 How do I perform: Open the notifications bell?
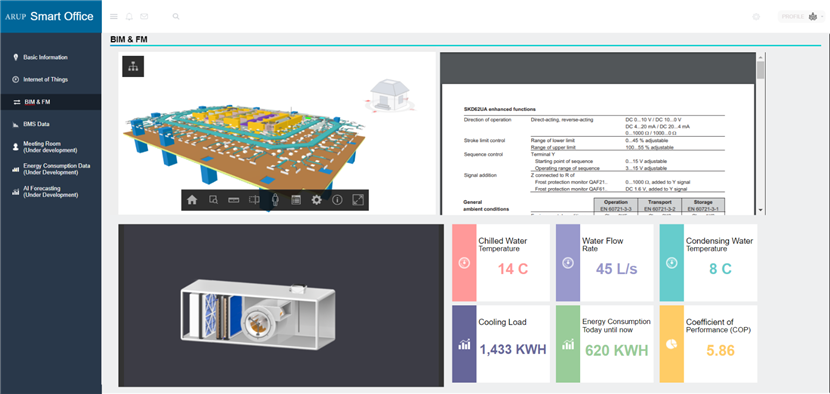(129, 16)
